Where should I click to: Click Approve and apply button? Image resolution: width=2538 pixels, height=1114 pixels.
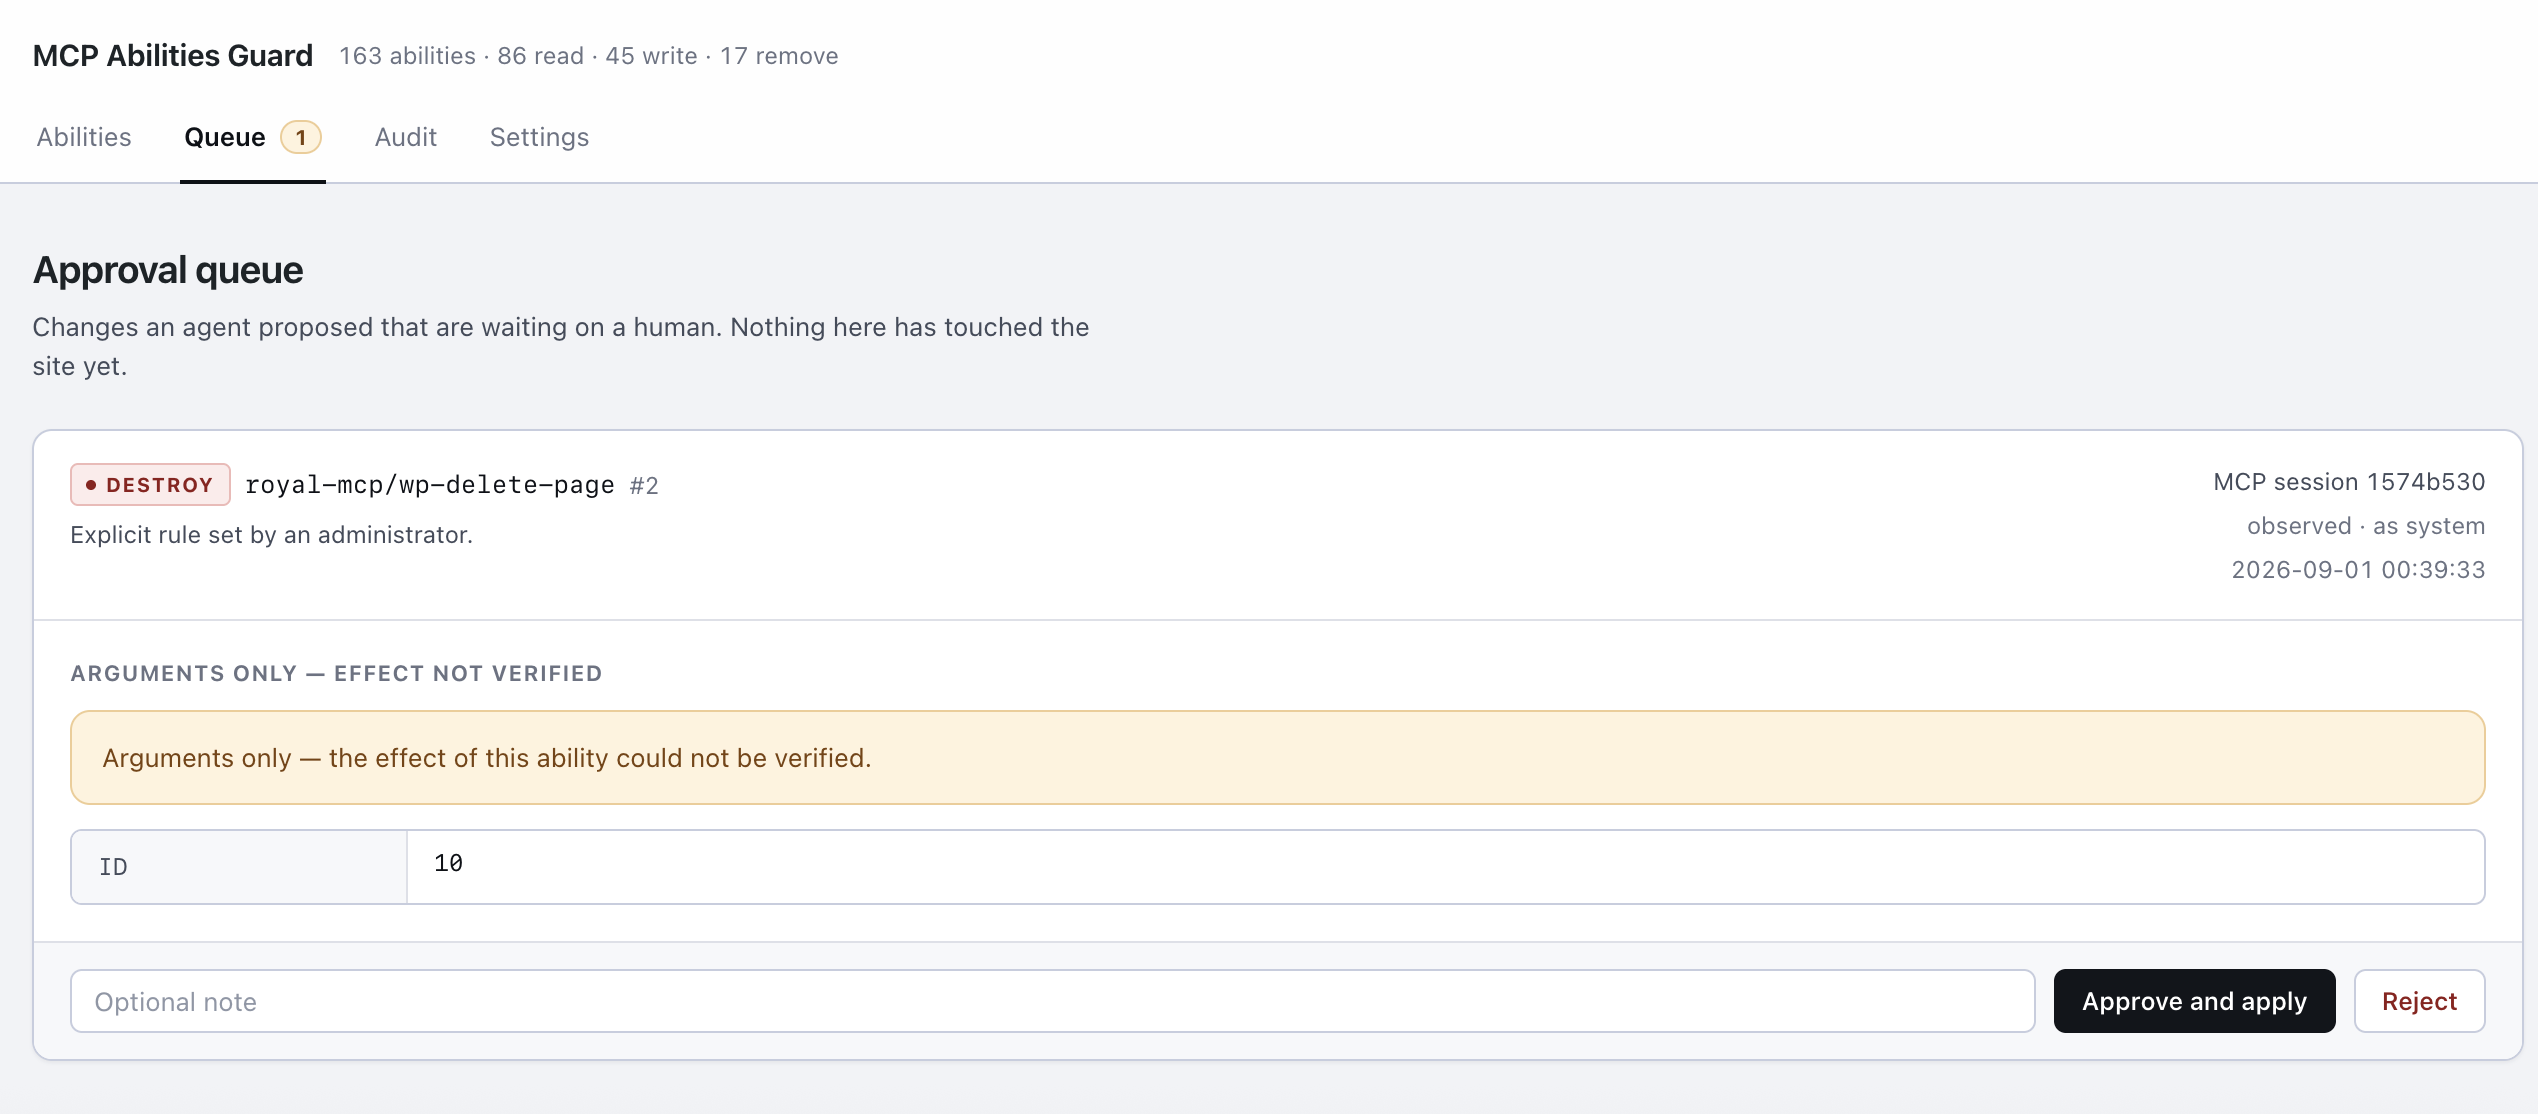pos(2194,1001)
